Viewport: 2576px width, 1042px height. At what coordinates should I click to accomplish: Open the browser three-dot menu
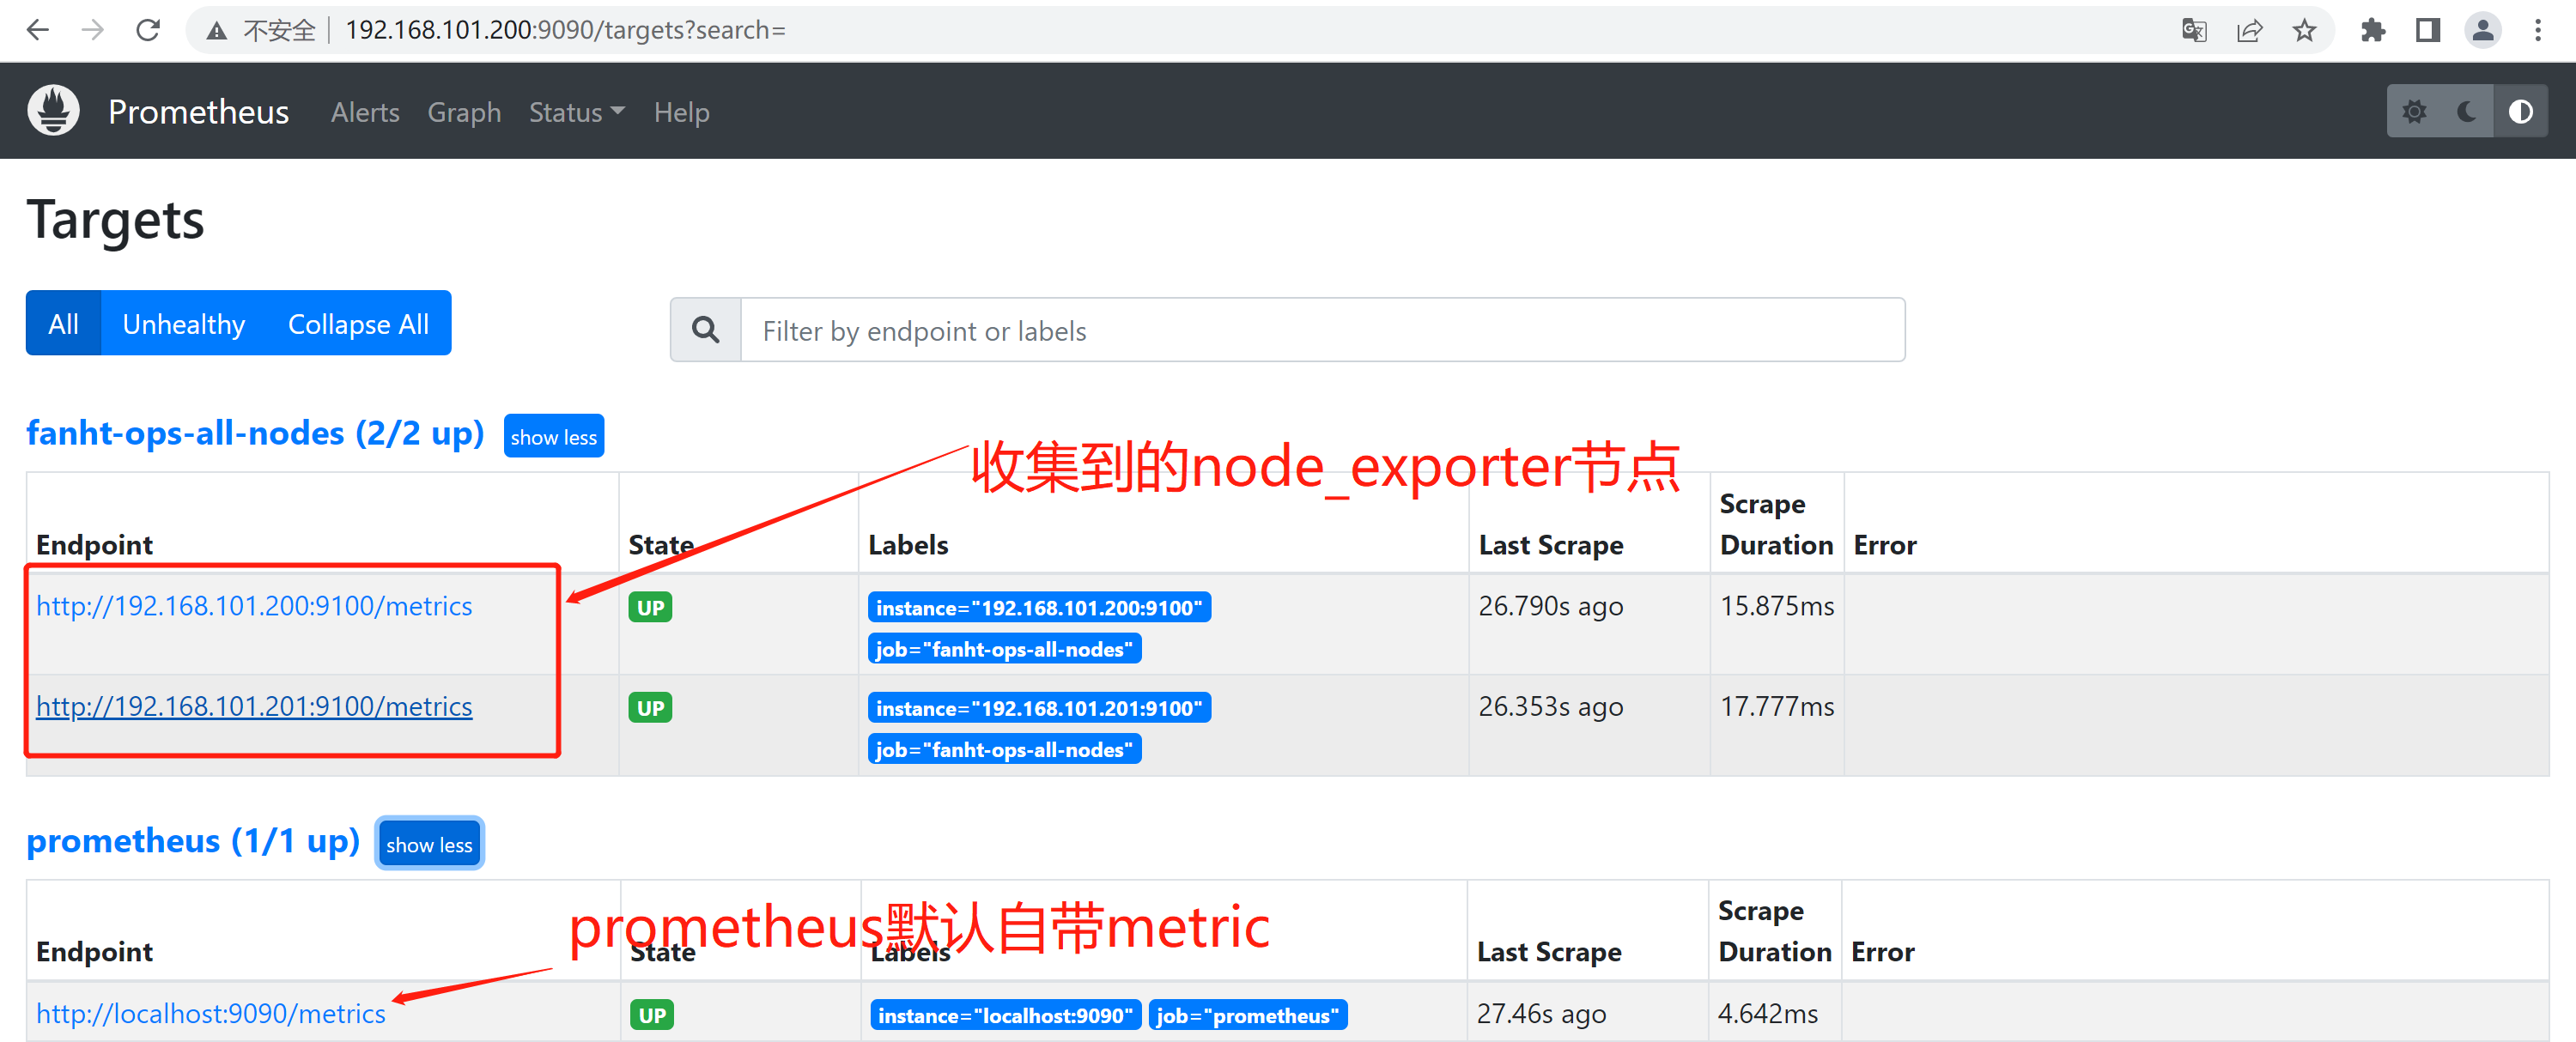[x=2538, y=30]
